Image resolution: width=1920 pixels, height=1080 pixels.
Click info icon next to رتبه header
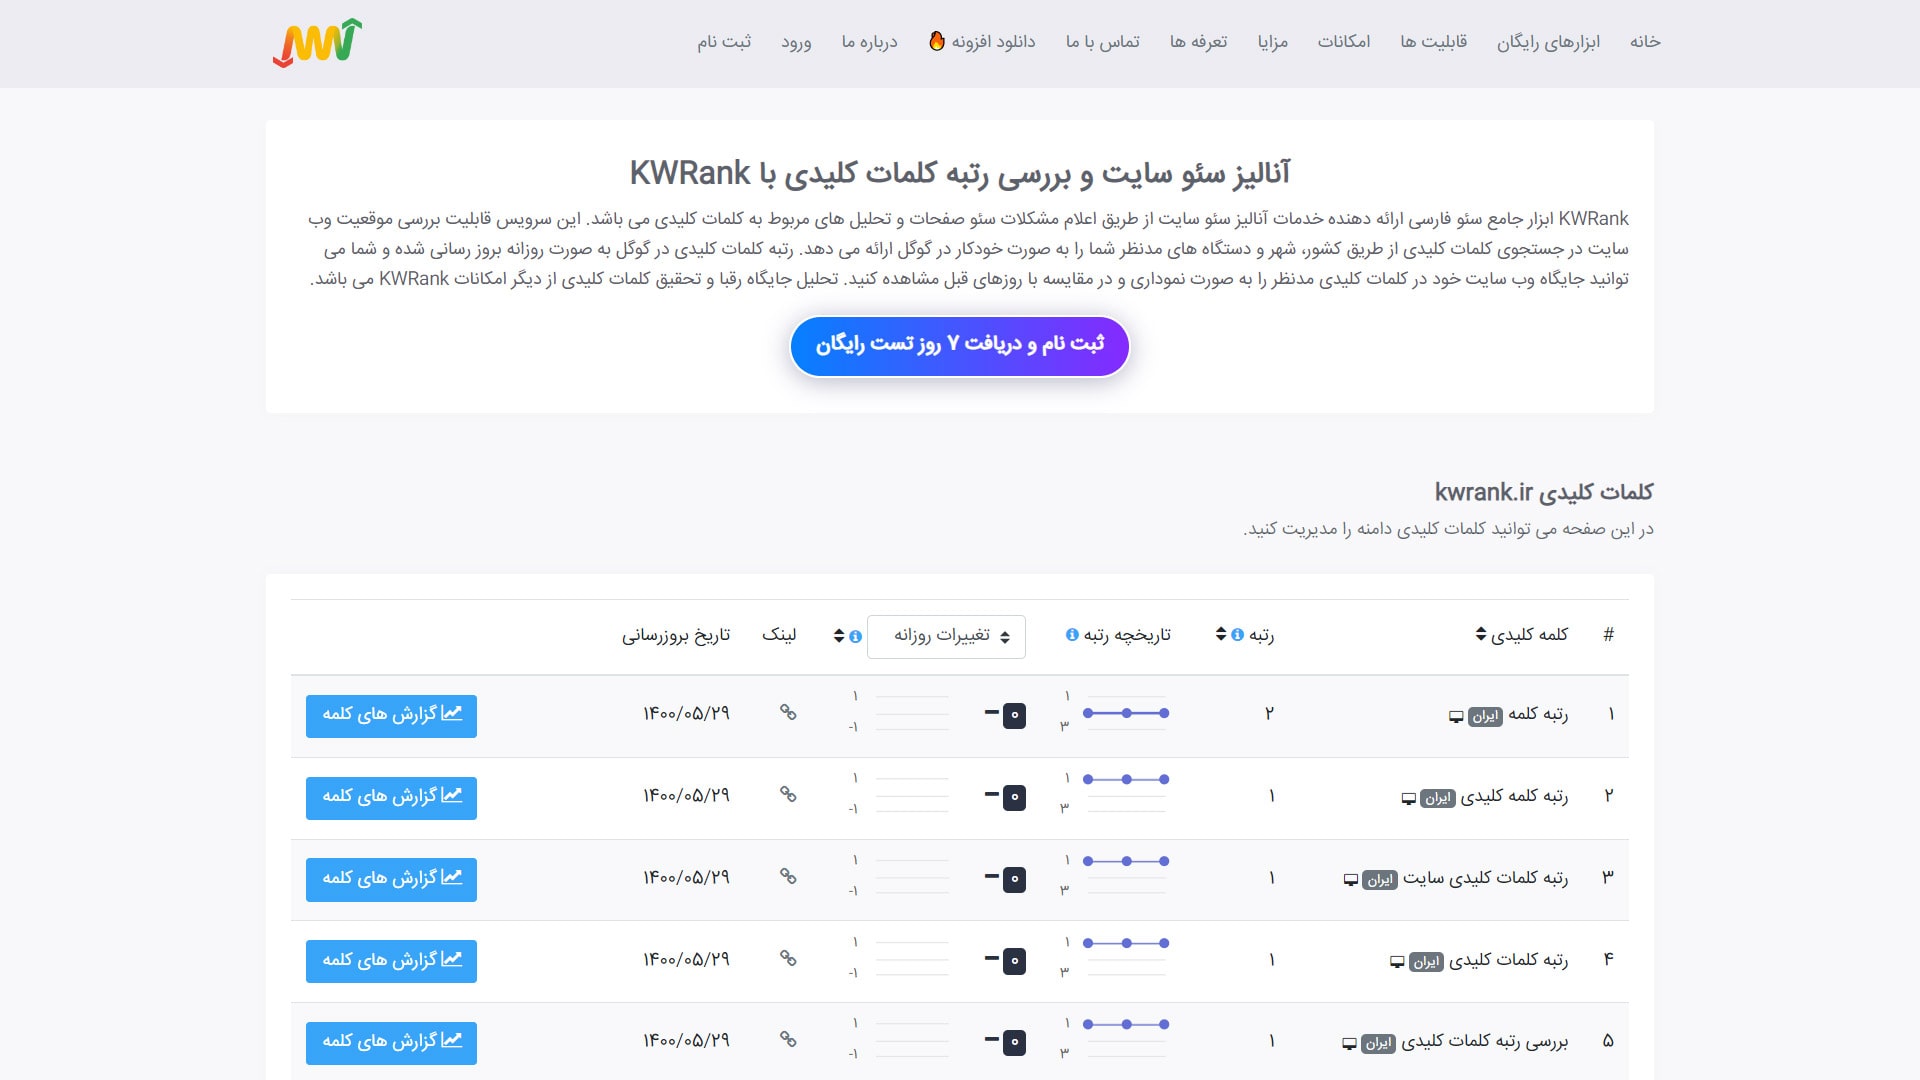click(1238, 635)
